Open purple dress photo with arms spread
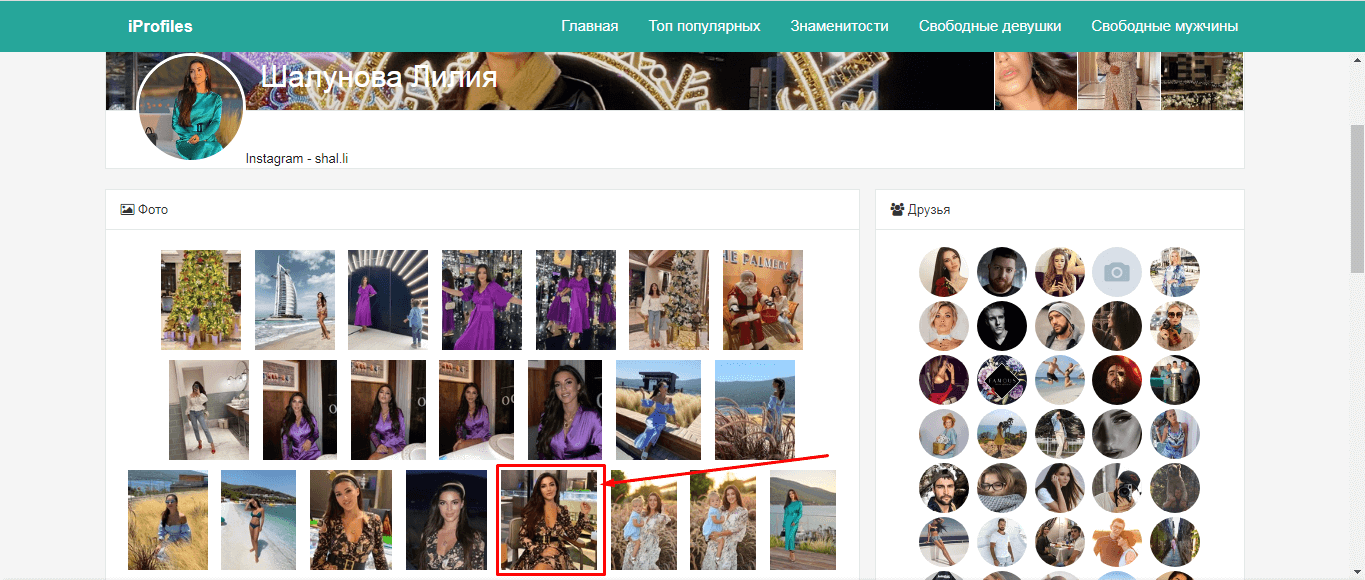The height and width of the screenshot is (580, 1365). (x=482, y=300)
